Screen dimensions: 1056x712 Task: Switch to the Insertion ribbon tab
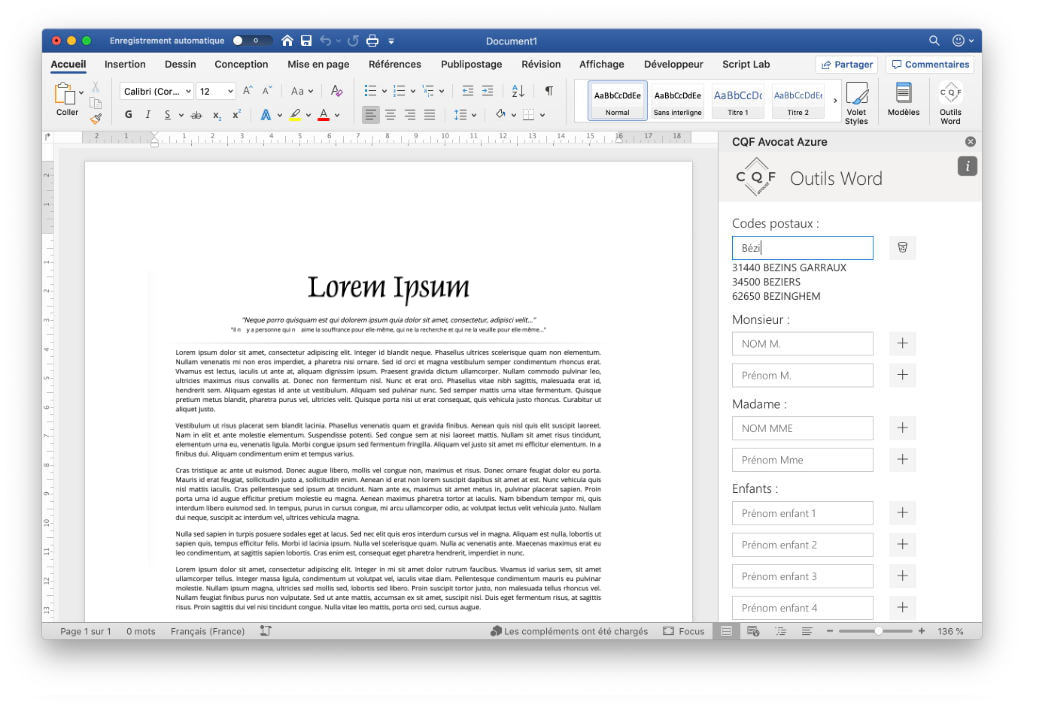click(125, 64)
